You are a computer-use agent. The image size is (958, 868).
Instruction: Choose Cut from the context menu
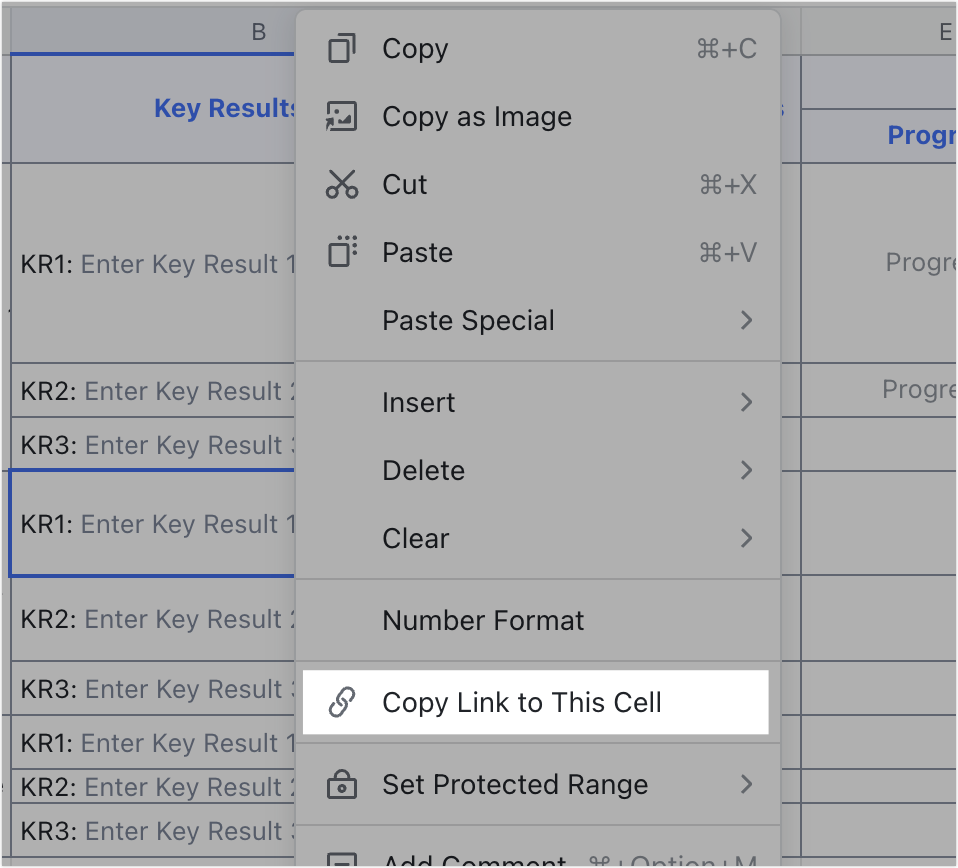click(x=404, y=184)
